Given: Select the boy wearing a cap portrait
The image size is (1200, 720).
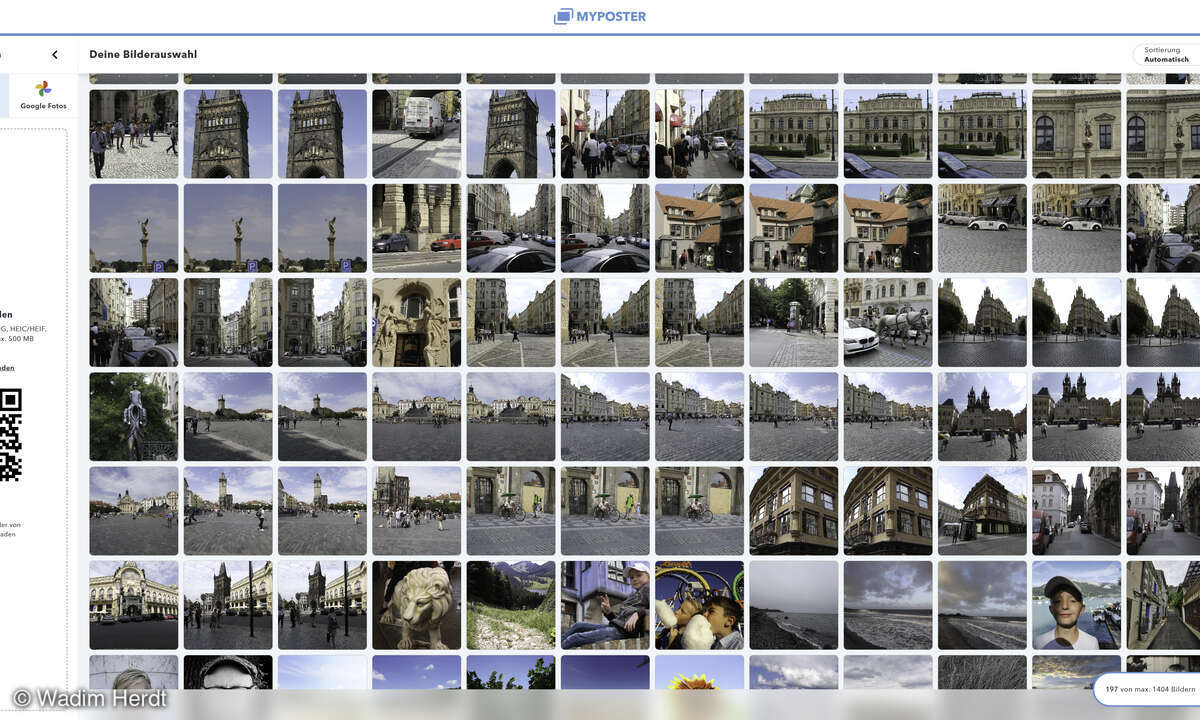Looking at the screenshot, I should tap(1075, 604).
